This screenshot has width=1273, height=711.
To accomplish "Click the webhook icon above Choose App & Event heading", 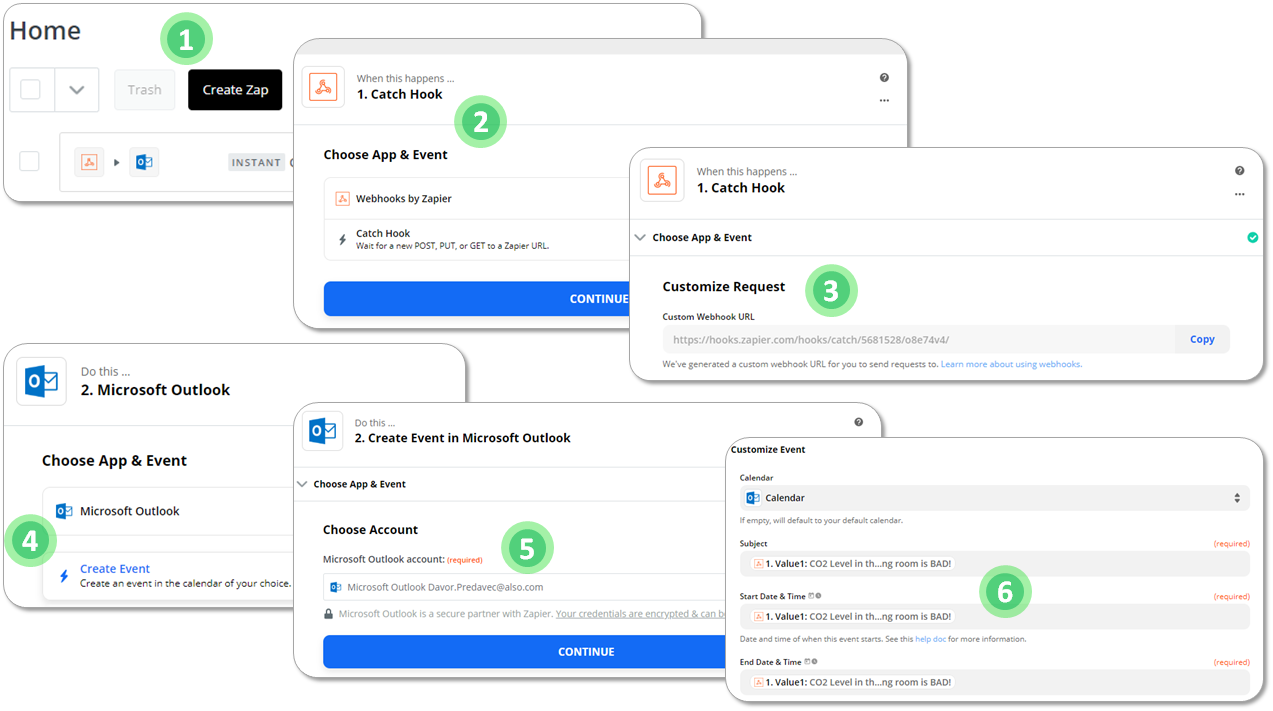I will pos(323,87).
